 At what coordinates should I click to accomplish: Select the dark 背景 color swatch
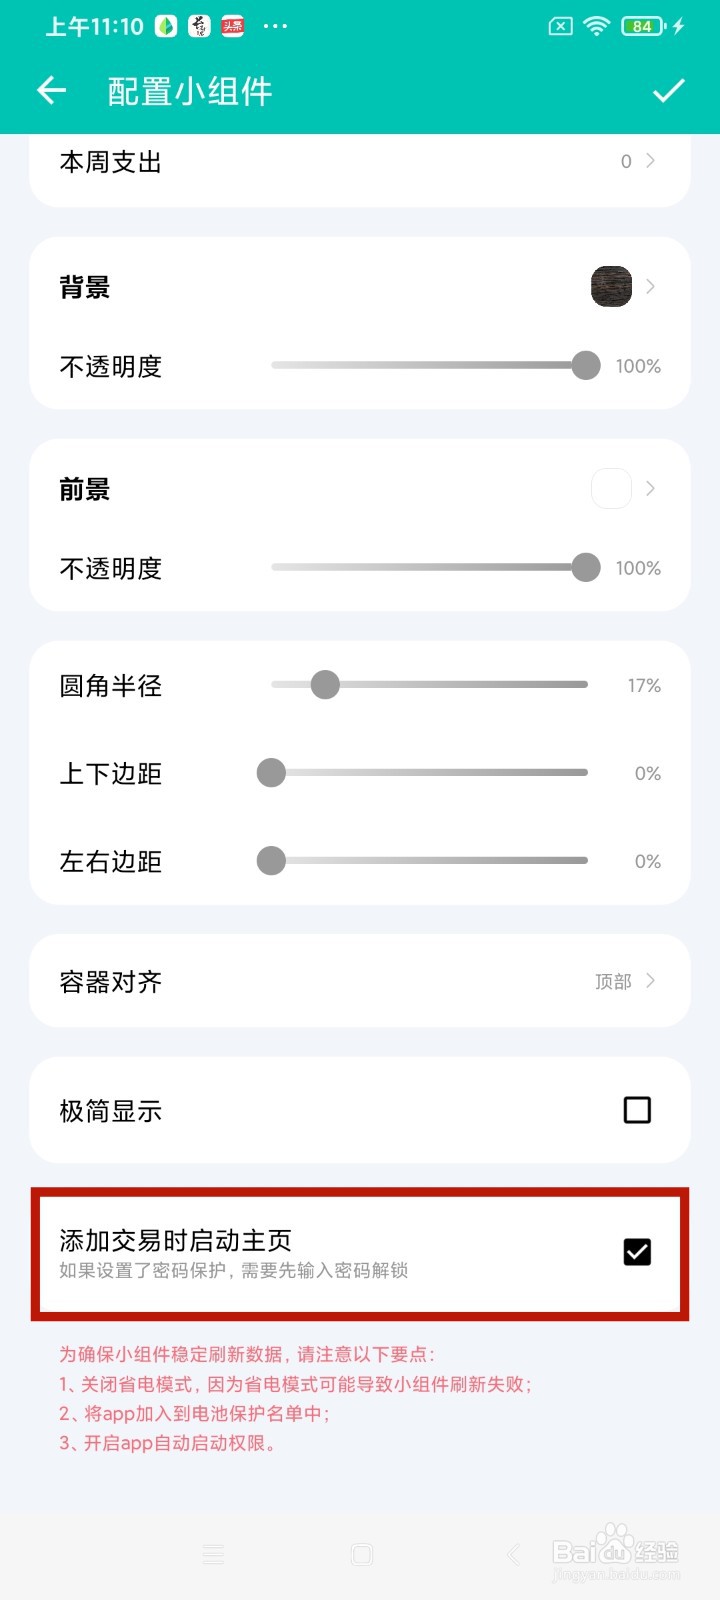[611, 287]
